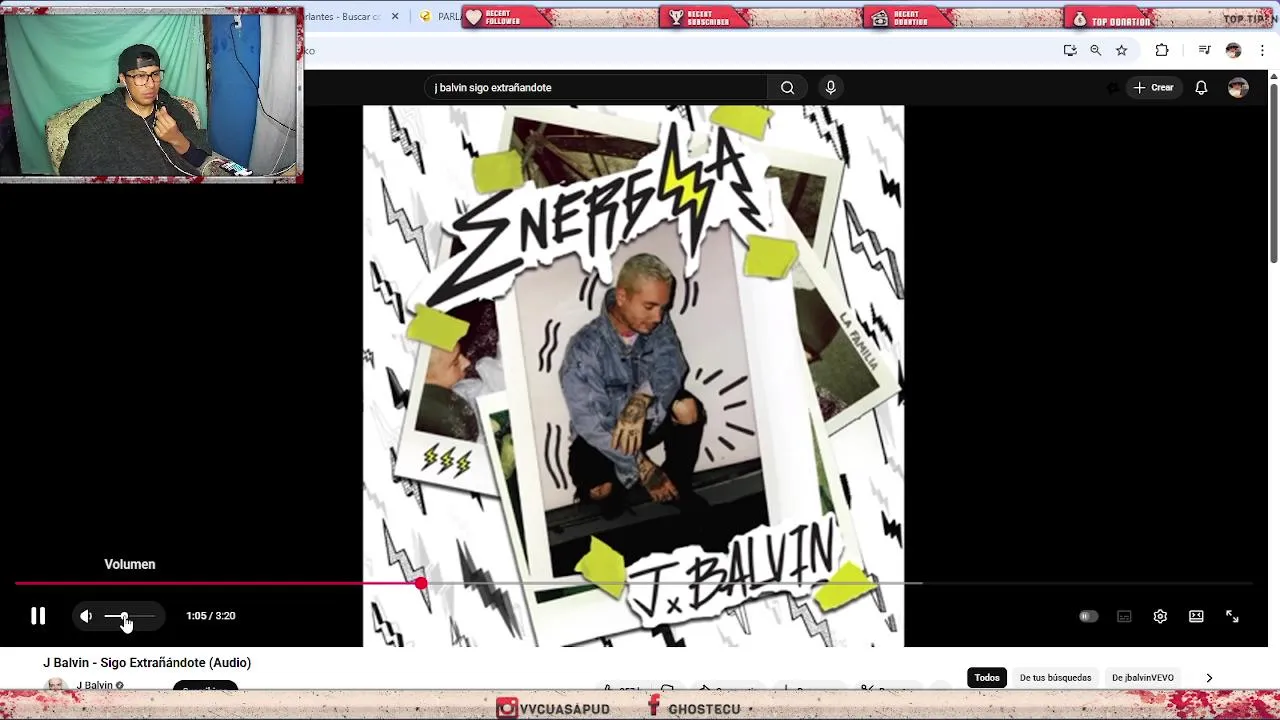Click the 1:05 / 3:20 time display
This screenshot has width=1280, height=720.
(211, 616)
